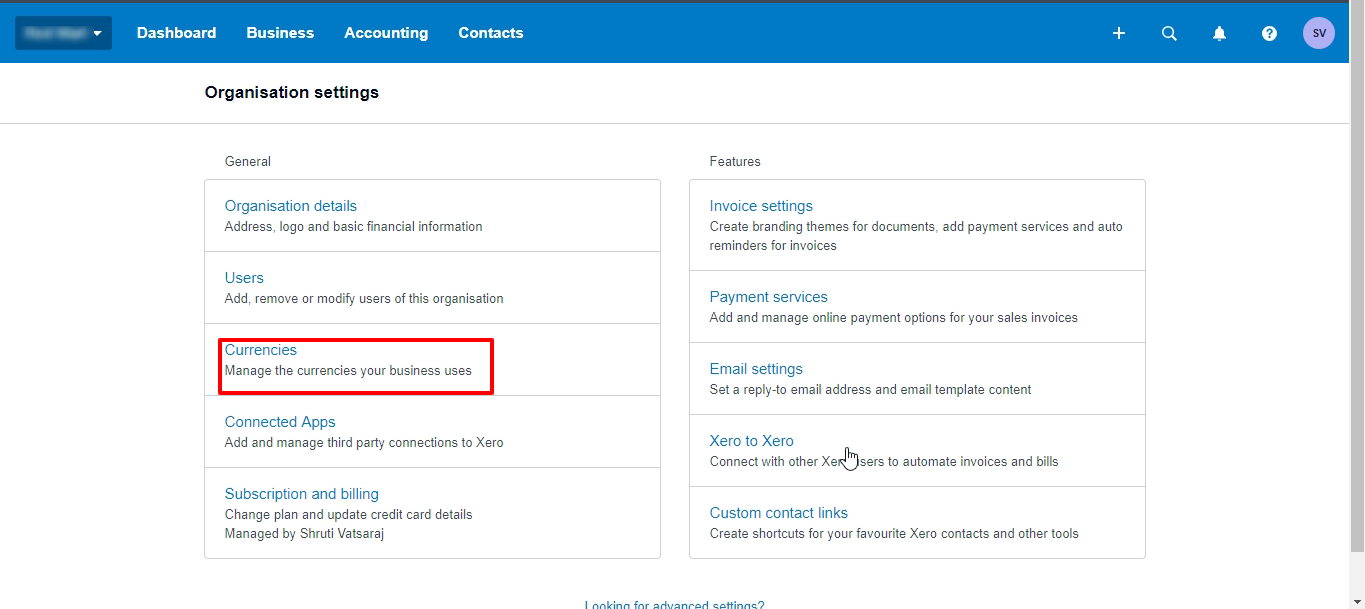
Task: Open notifications bell icon
Action: coord(1219,33)
